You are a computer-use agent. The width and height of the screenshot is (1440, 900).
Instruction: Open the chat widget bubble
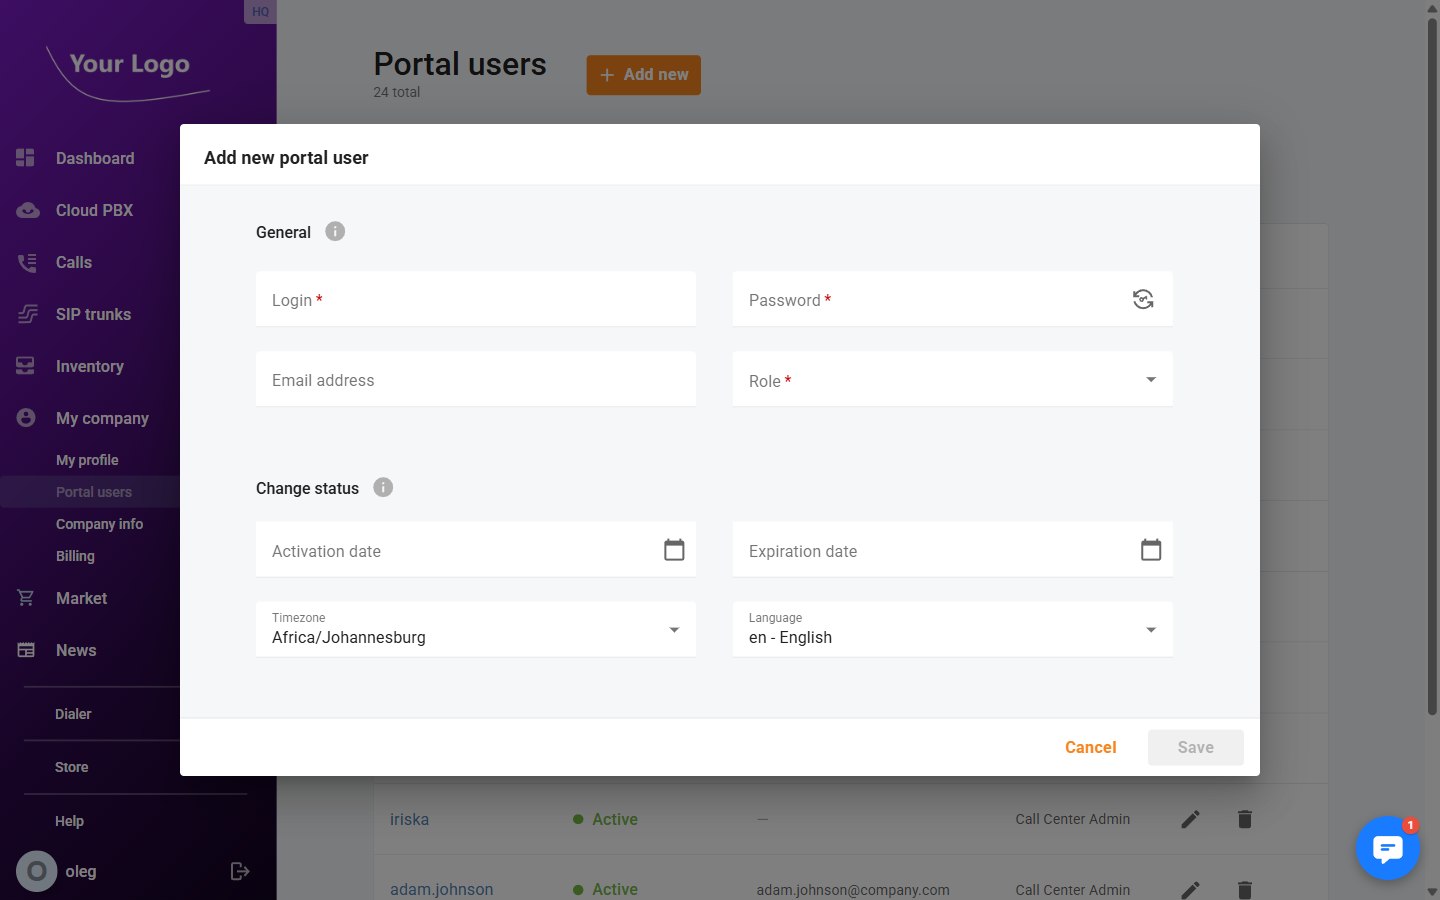point(1387,848)
